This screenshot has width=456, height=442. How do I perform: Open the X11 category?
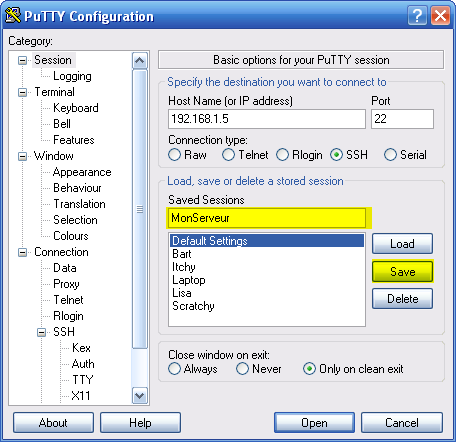81,396
